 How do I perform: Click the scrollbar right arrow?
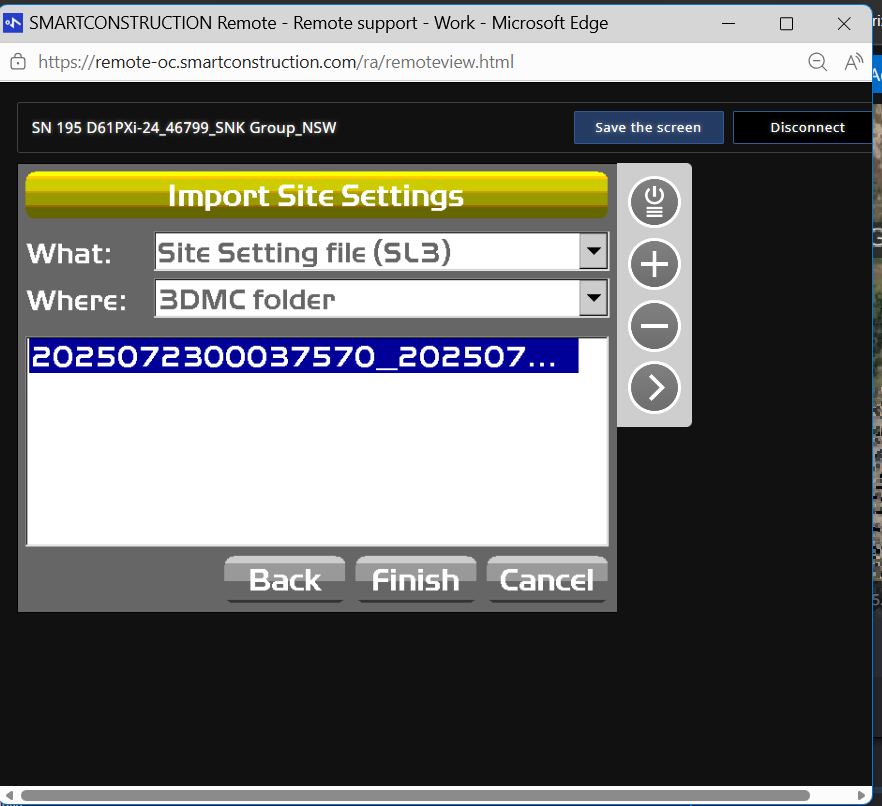pos(861,795)
